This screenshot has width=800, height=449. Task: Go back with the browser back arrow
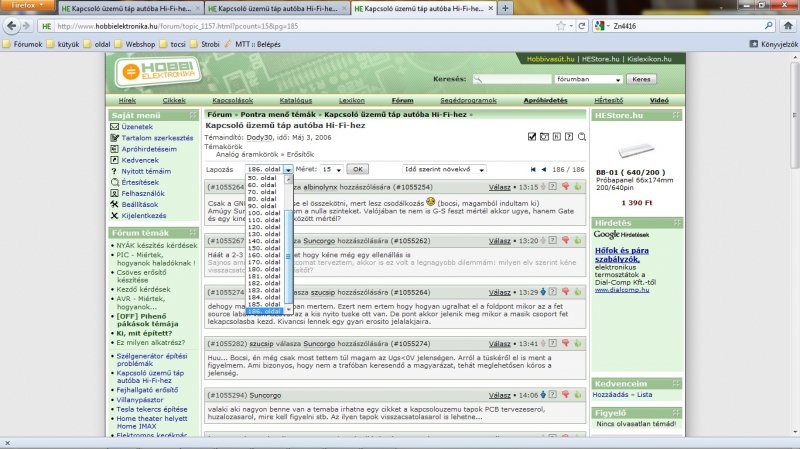(x=12, y=26)
